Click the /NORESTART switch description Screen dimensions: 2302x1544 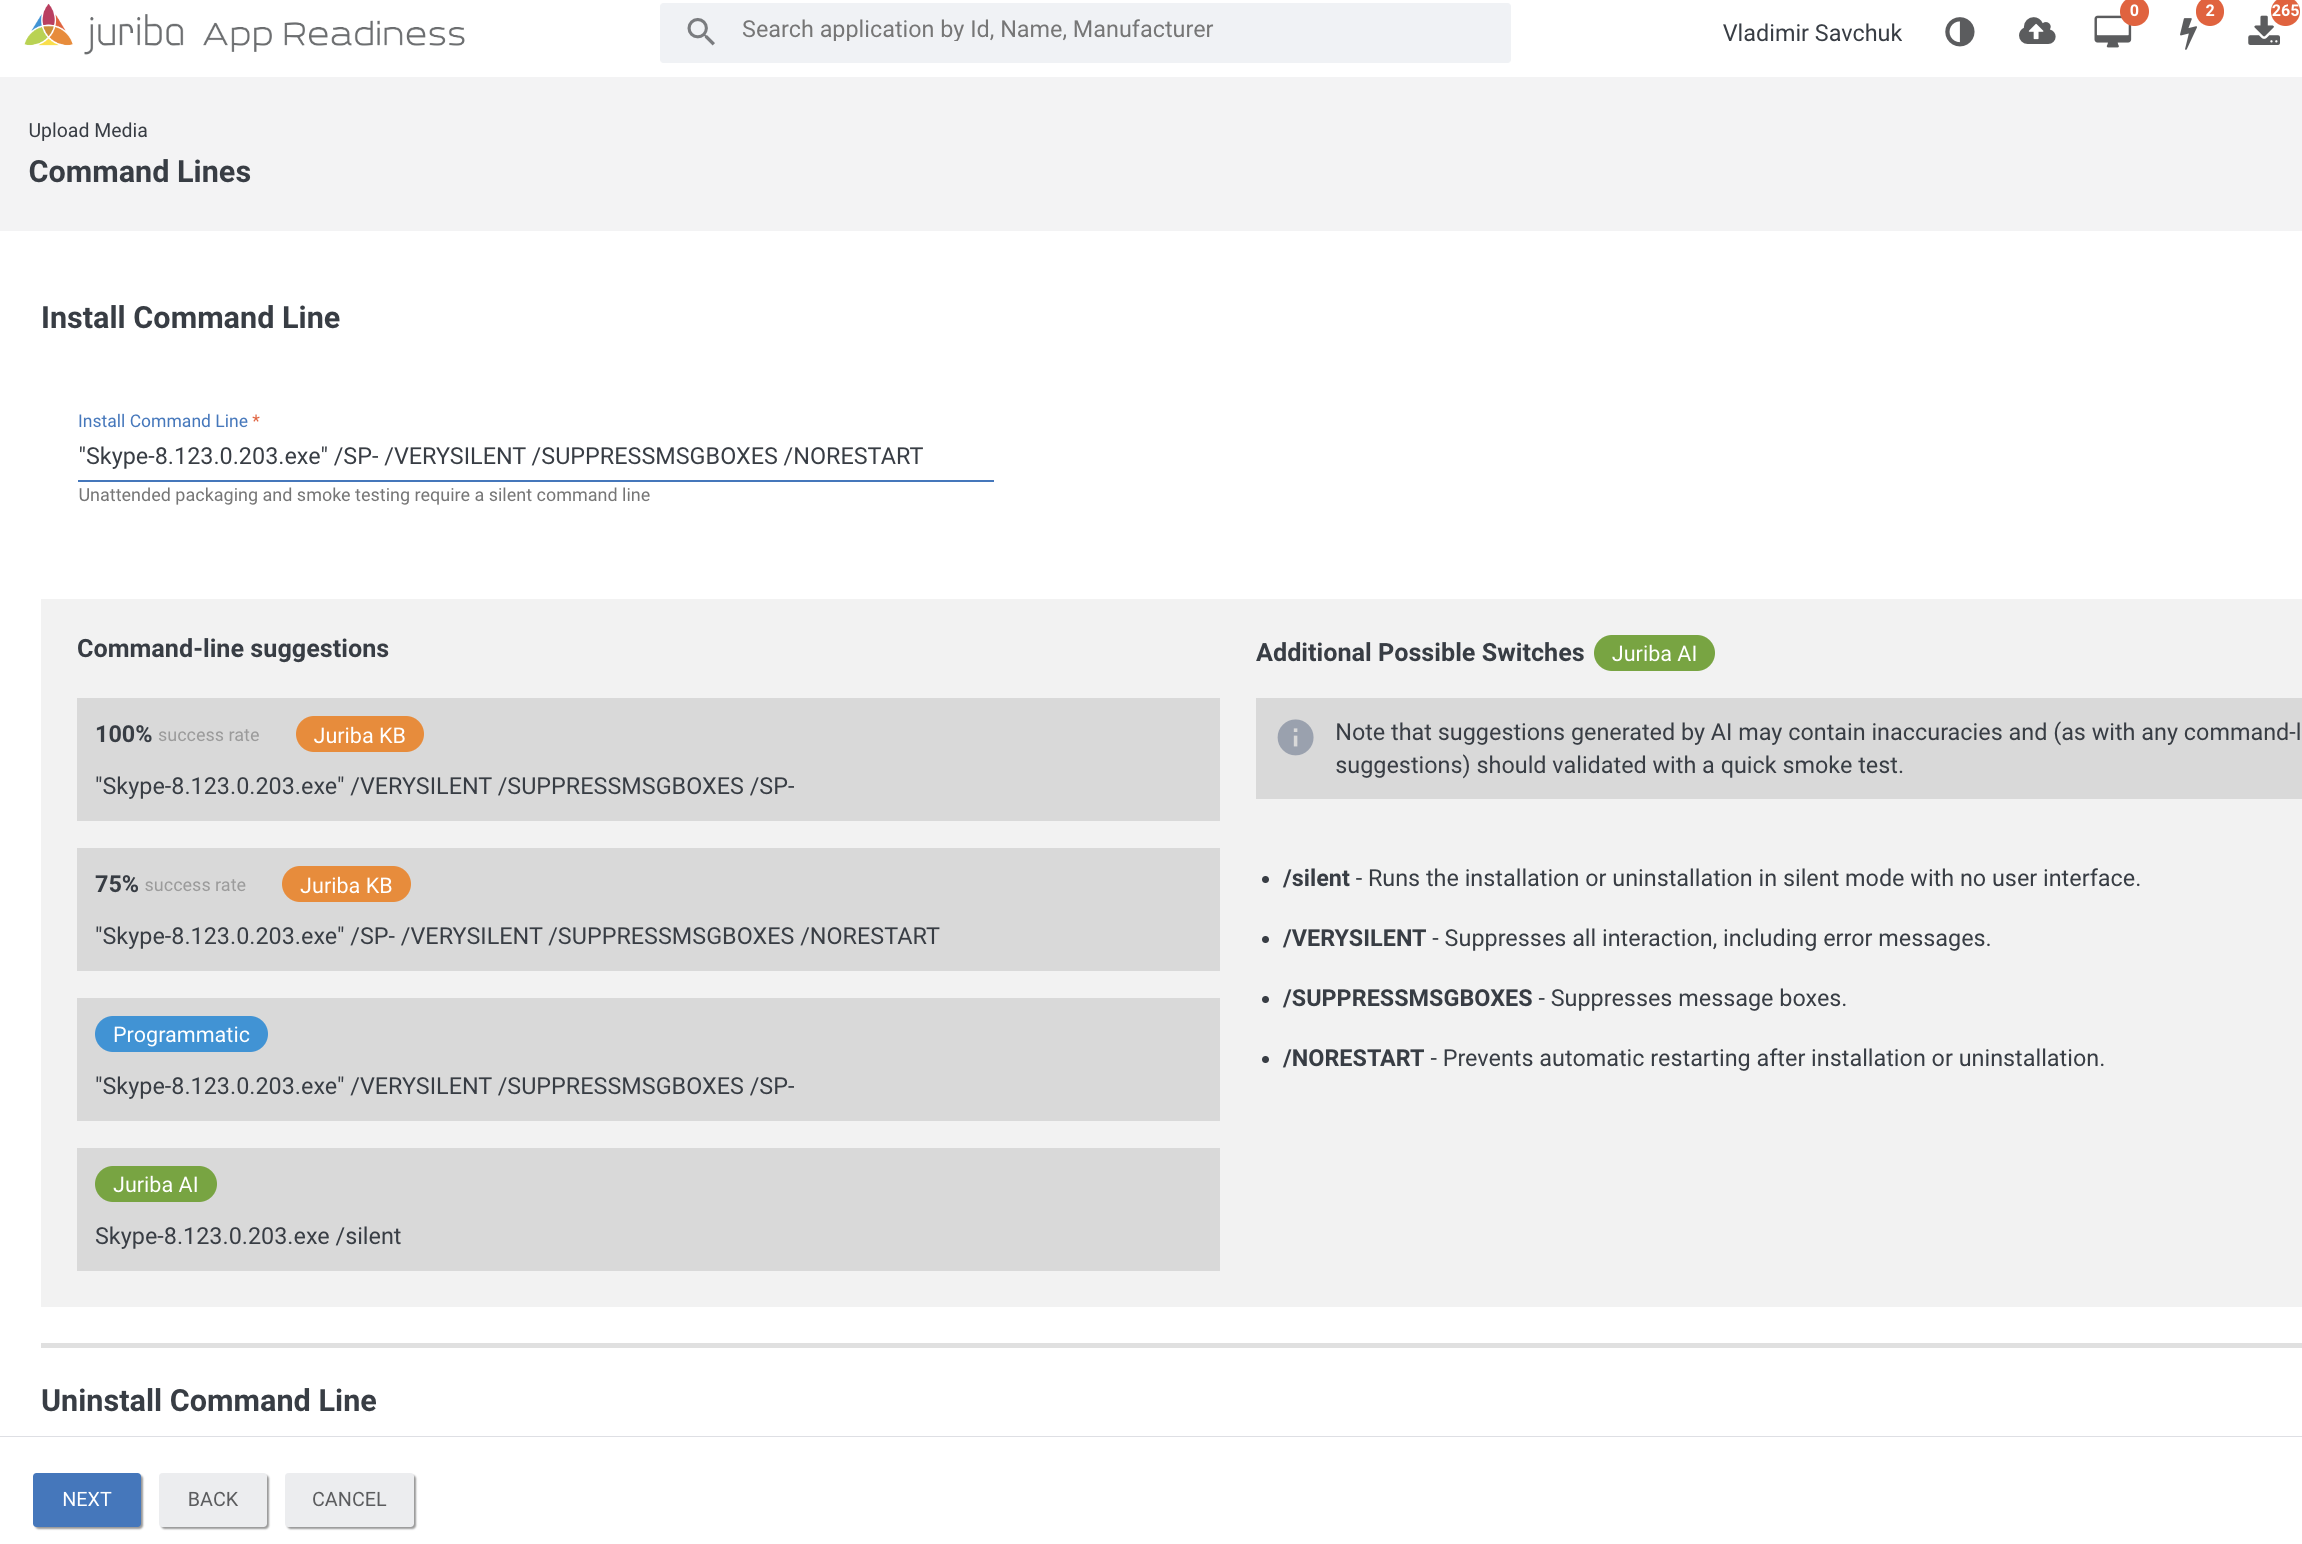click(1694, 1058)
